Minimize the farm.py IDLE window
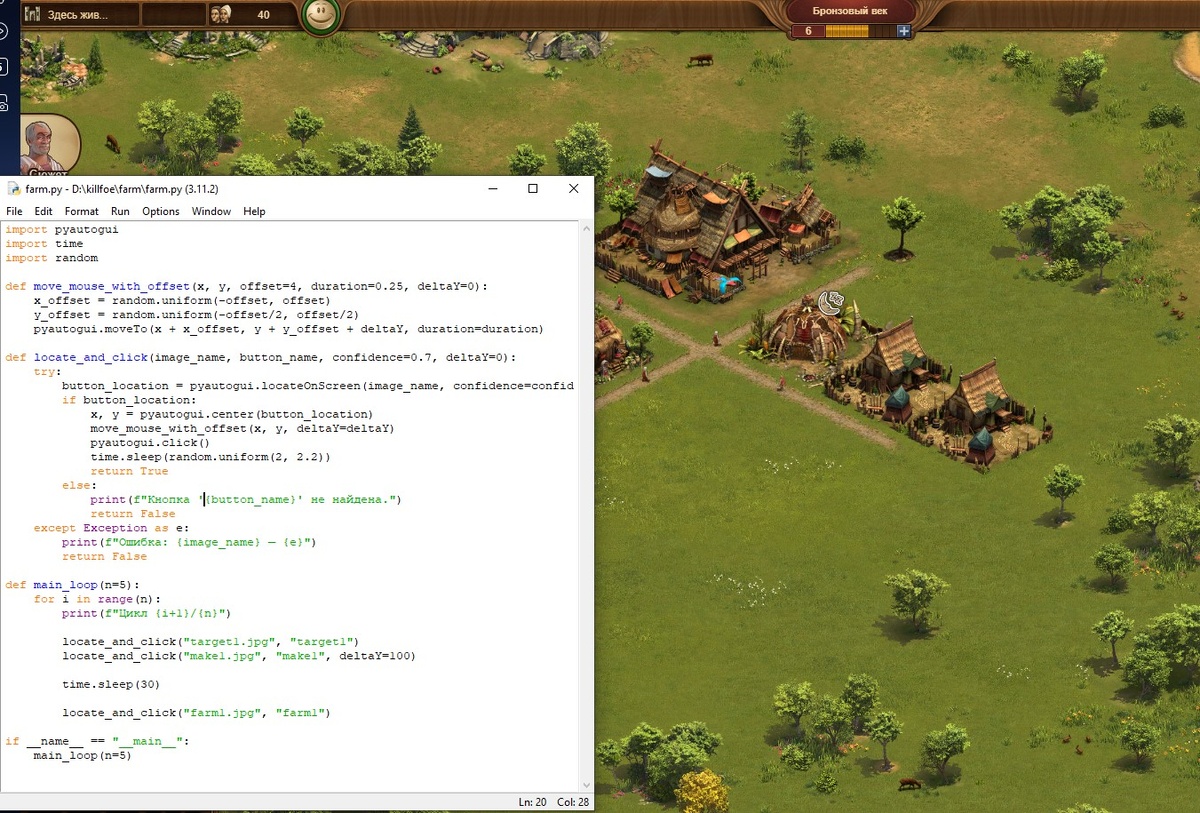Screen dimensions: 1200x813 [492, 189]
